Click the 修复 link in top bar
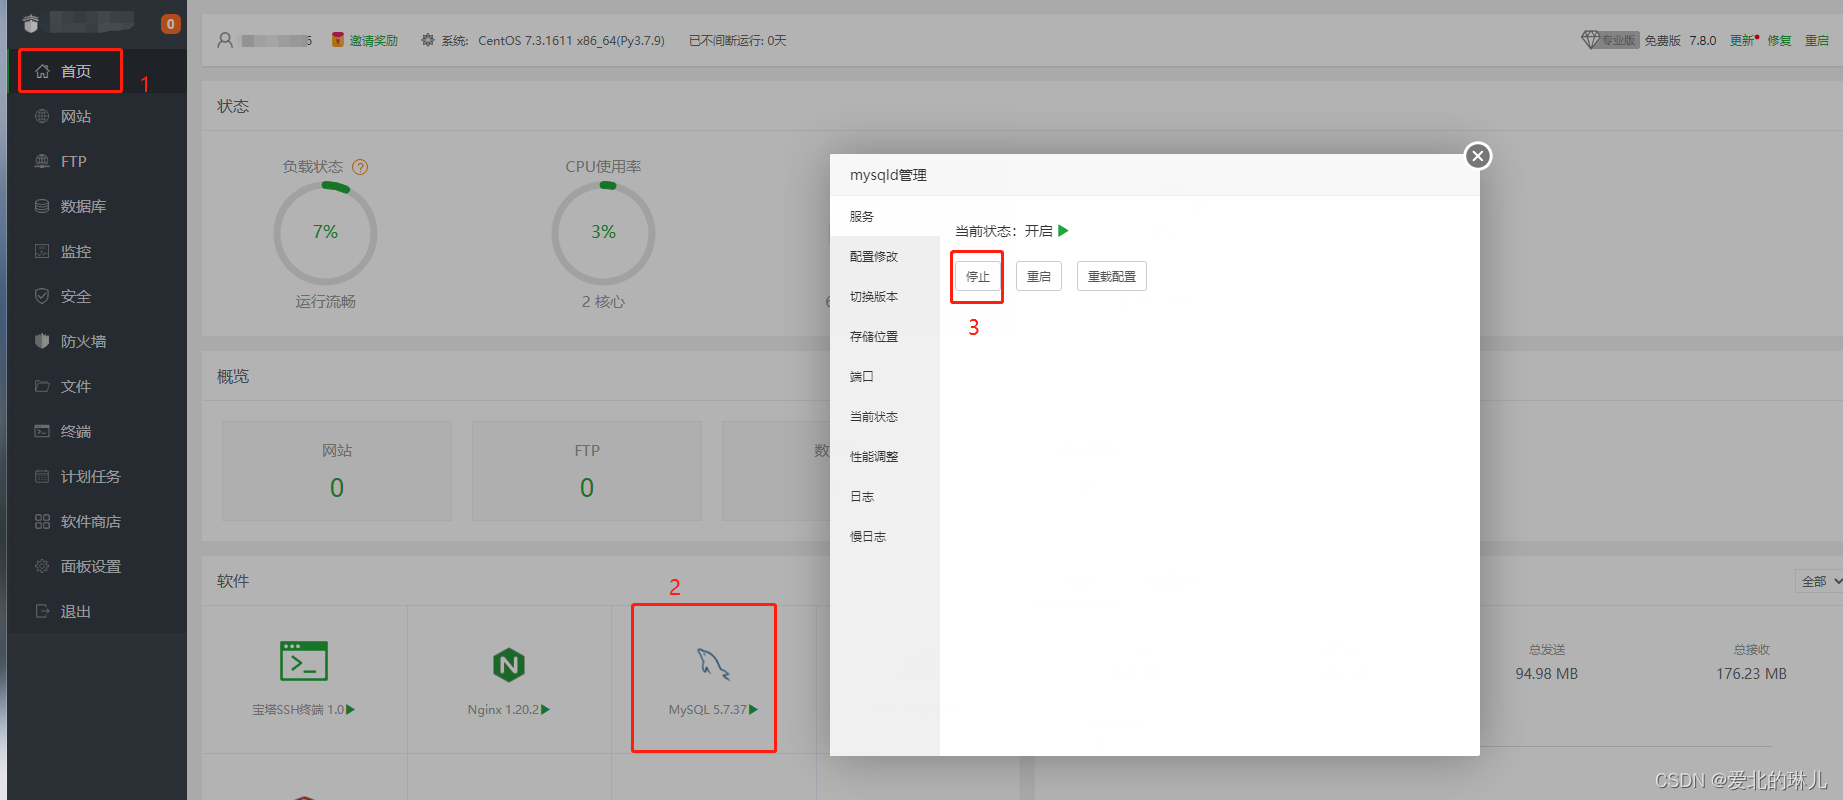The image size is (1843, 800). [1779, 41]
